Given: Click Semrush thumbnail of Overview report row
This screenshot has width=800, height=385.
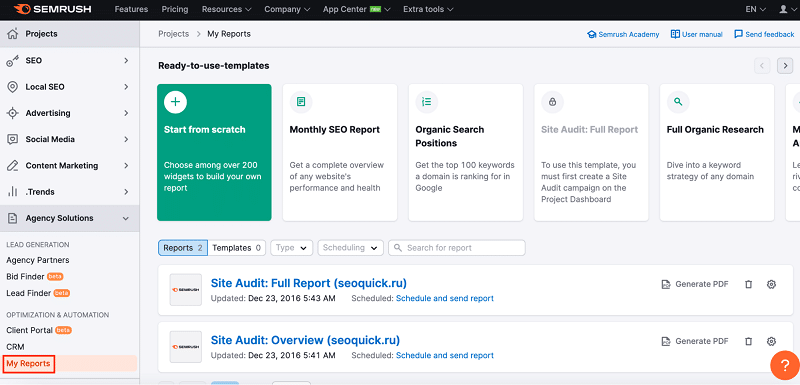Looking at the screenshot, I should tap(186, 347).
